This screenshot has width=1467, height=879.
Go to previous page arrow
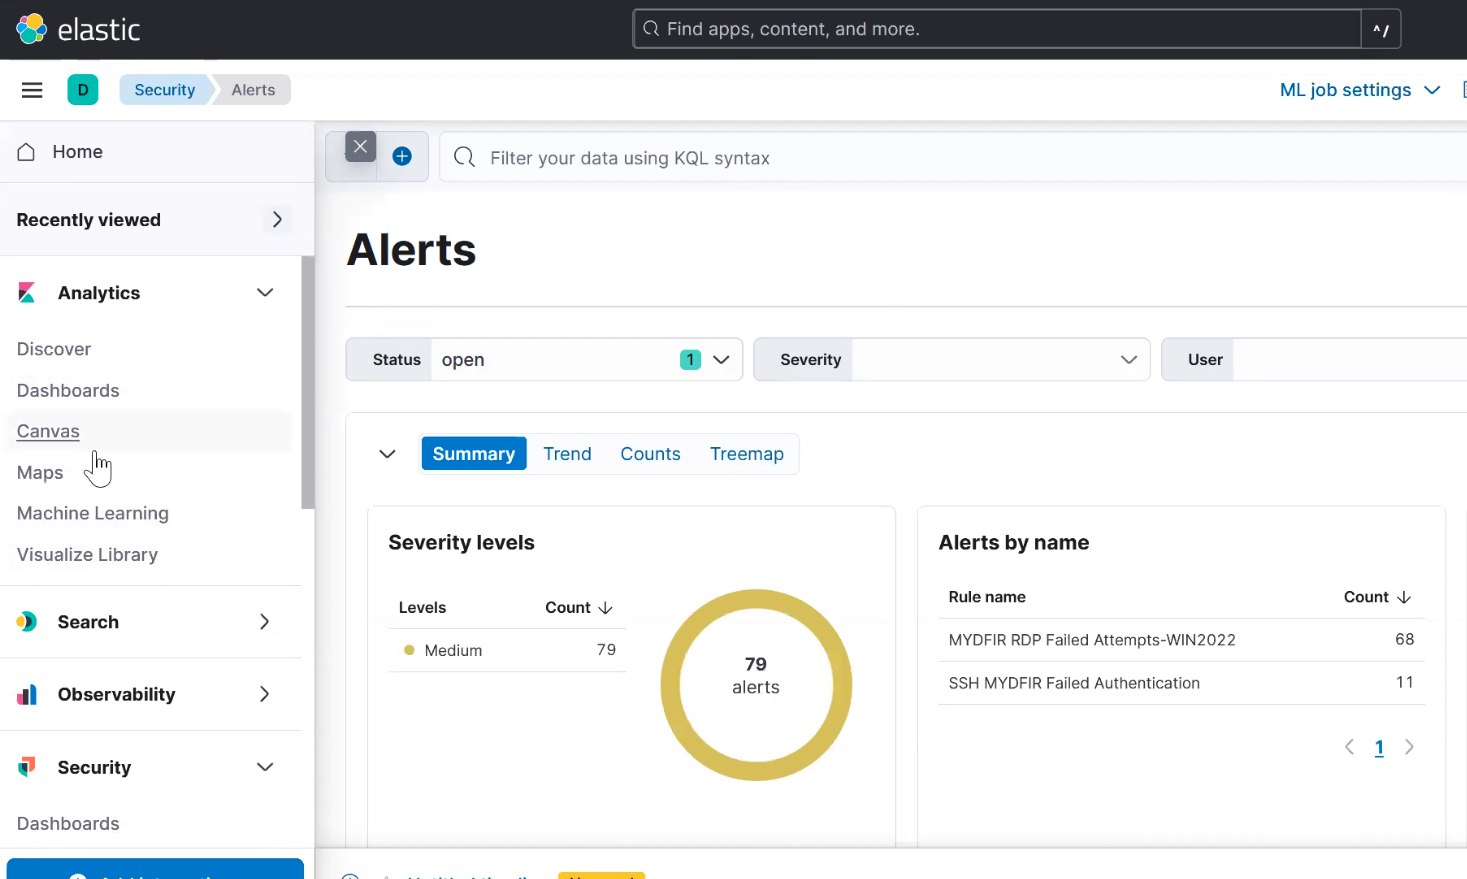click(1350, 747)
